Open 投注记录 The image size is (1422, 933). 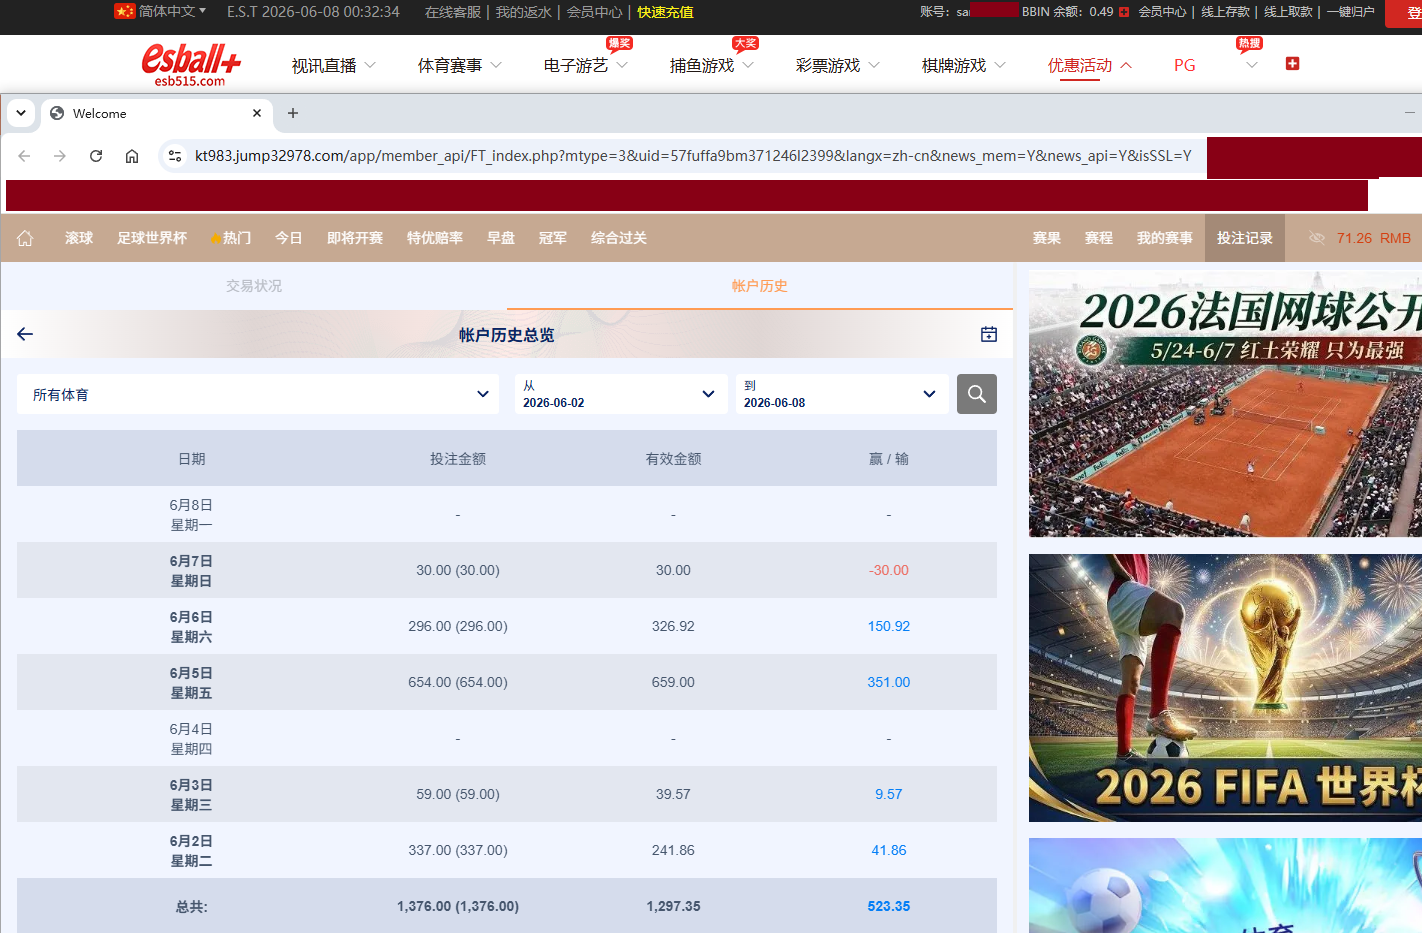click(x=1245, y=238)
